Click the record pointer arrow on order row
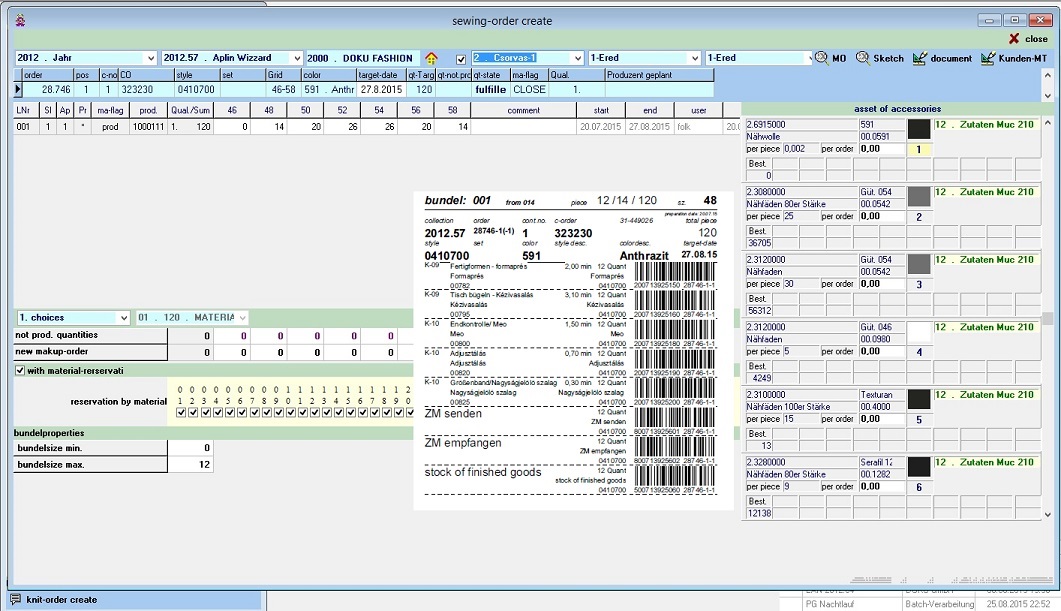This screenshot has width=1061, height=611. point(18,89)
